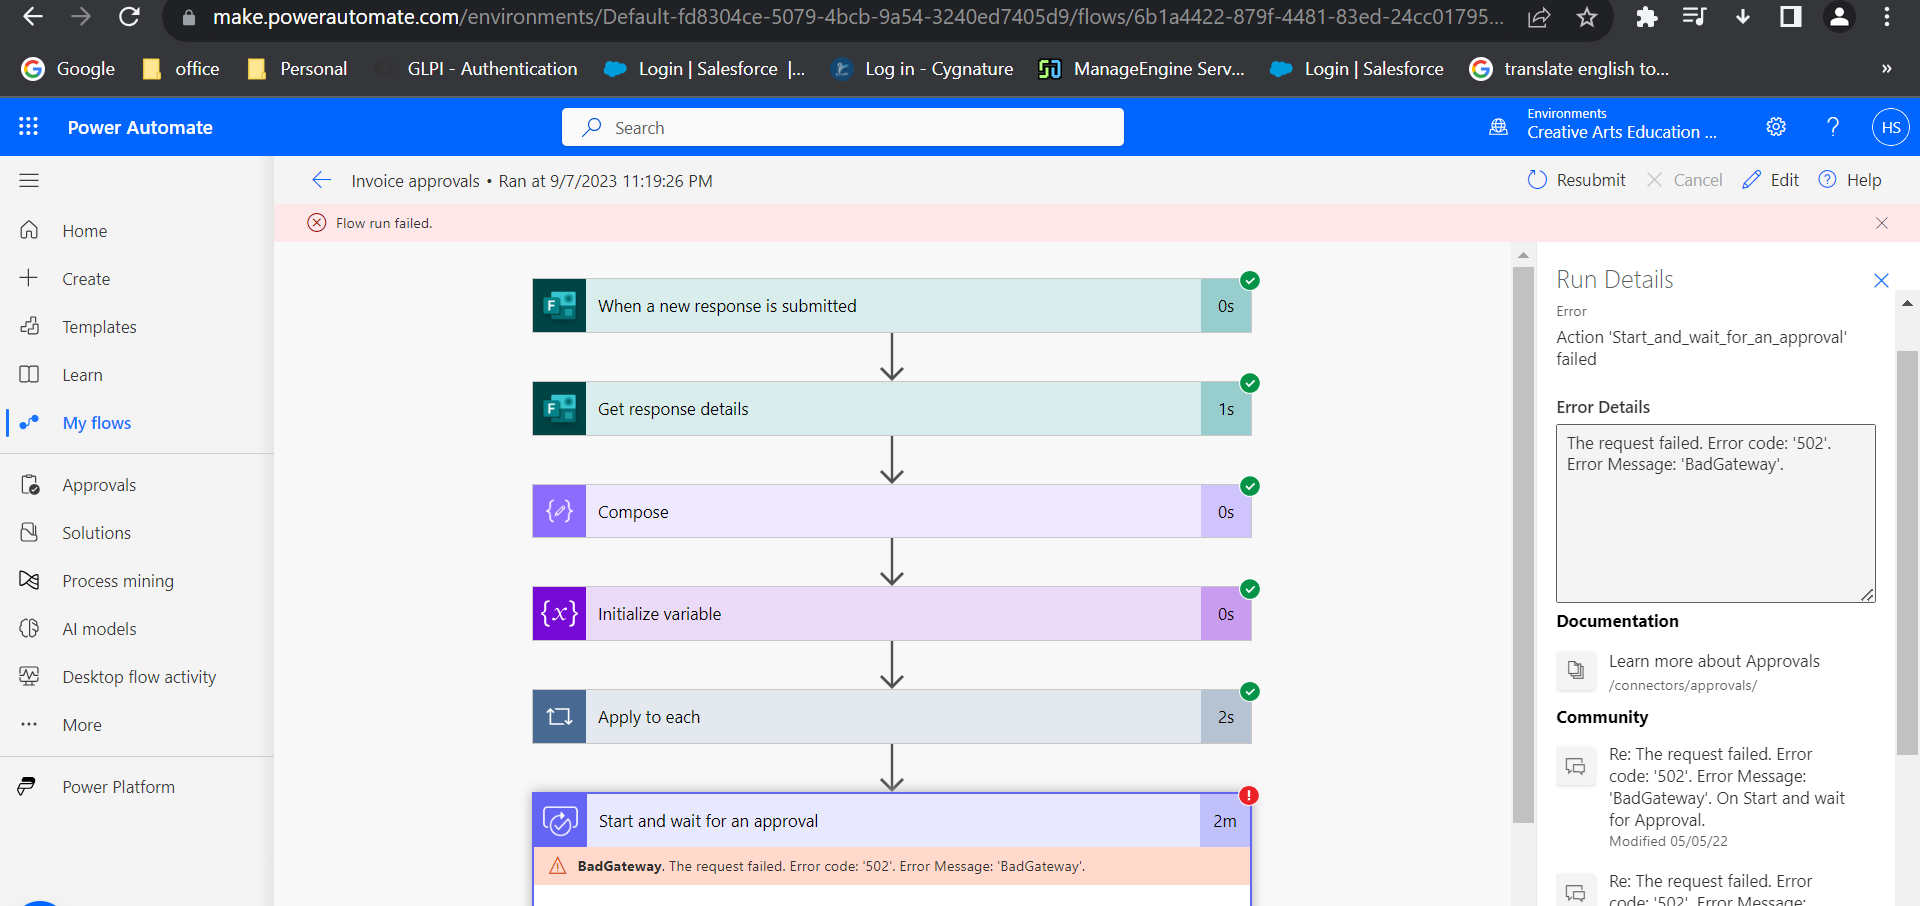Open the app launcher waffle icon
The height and width of the screenshot is (906, 1920).
tap(28, 127)
